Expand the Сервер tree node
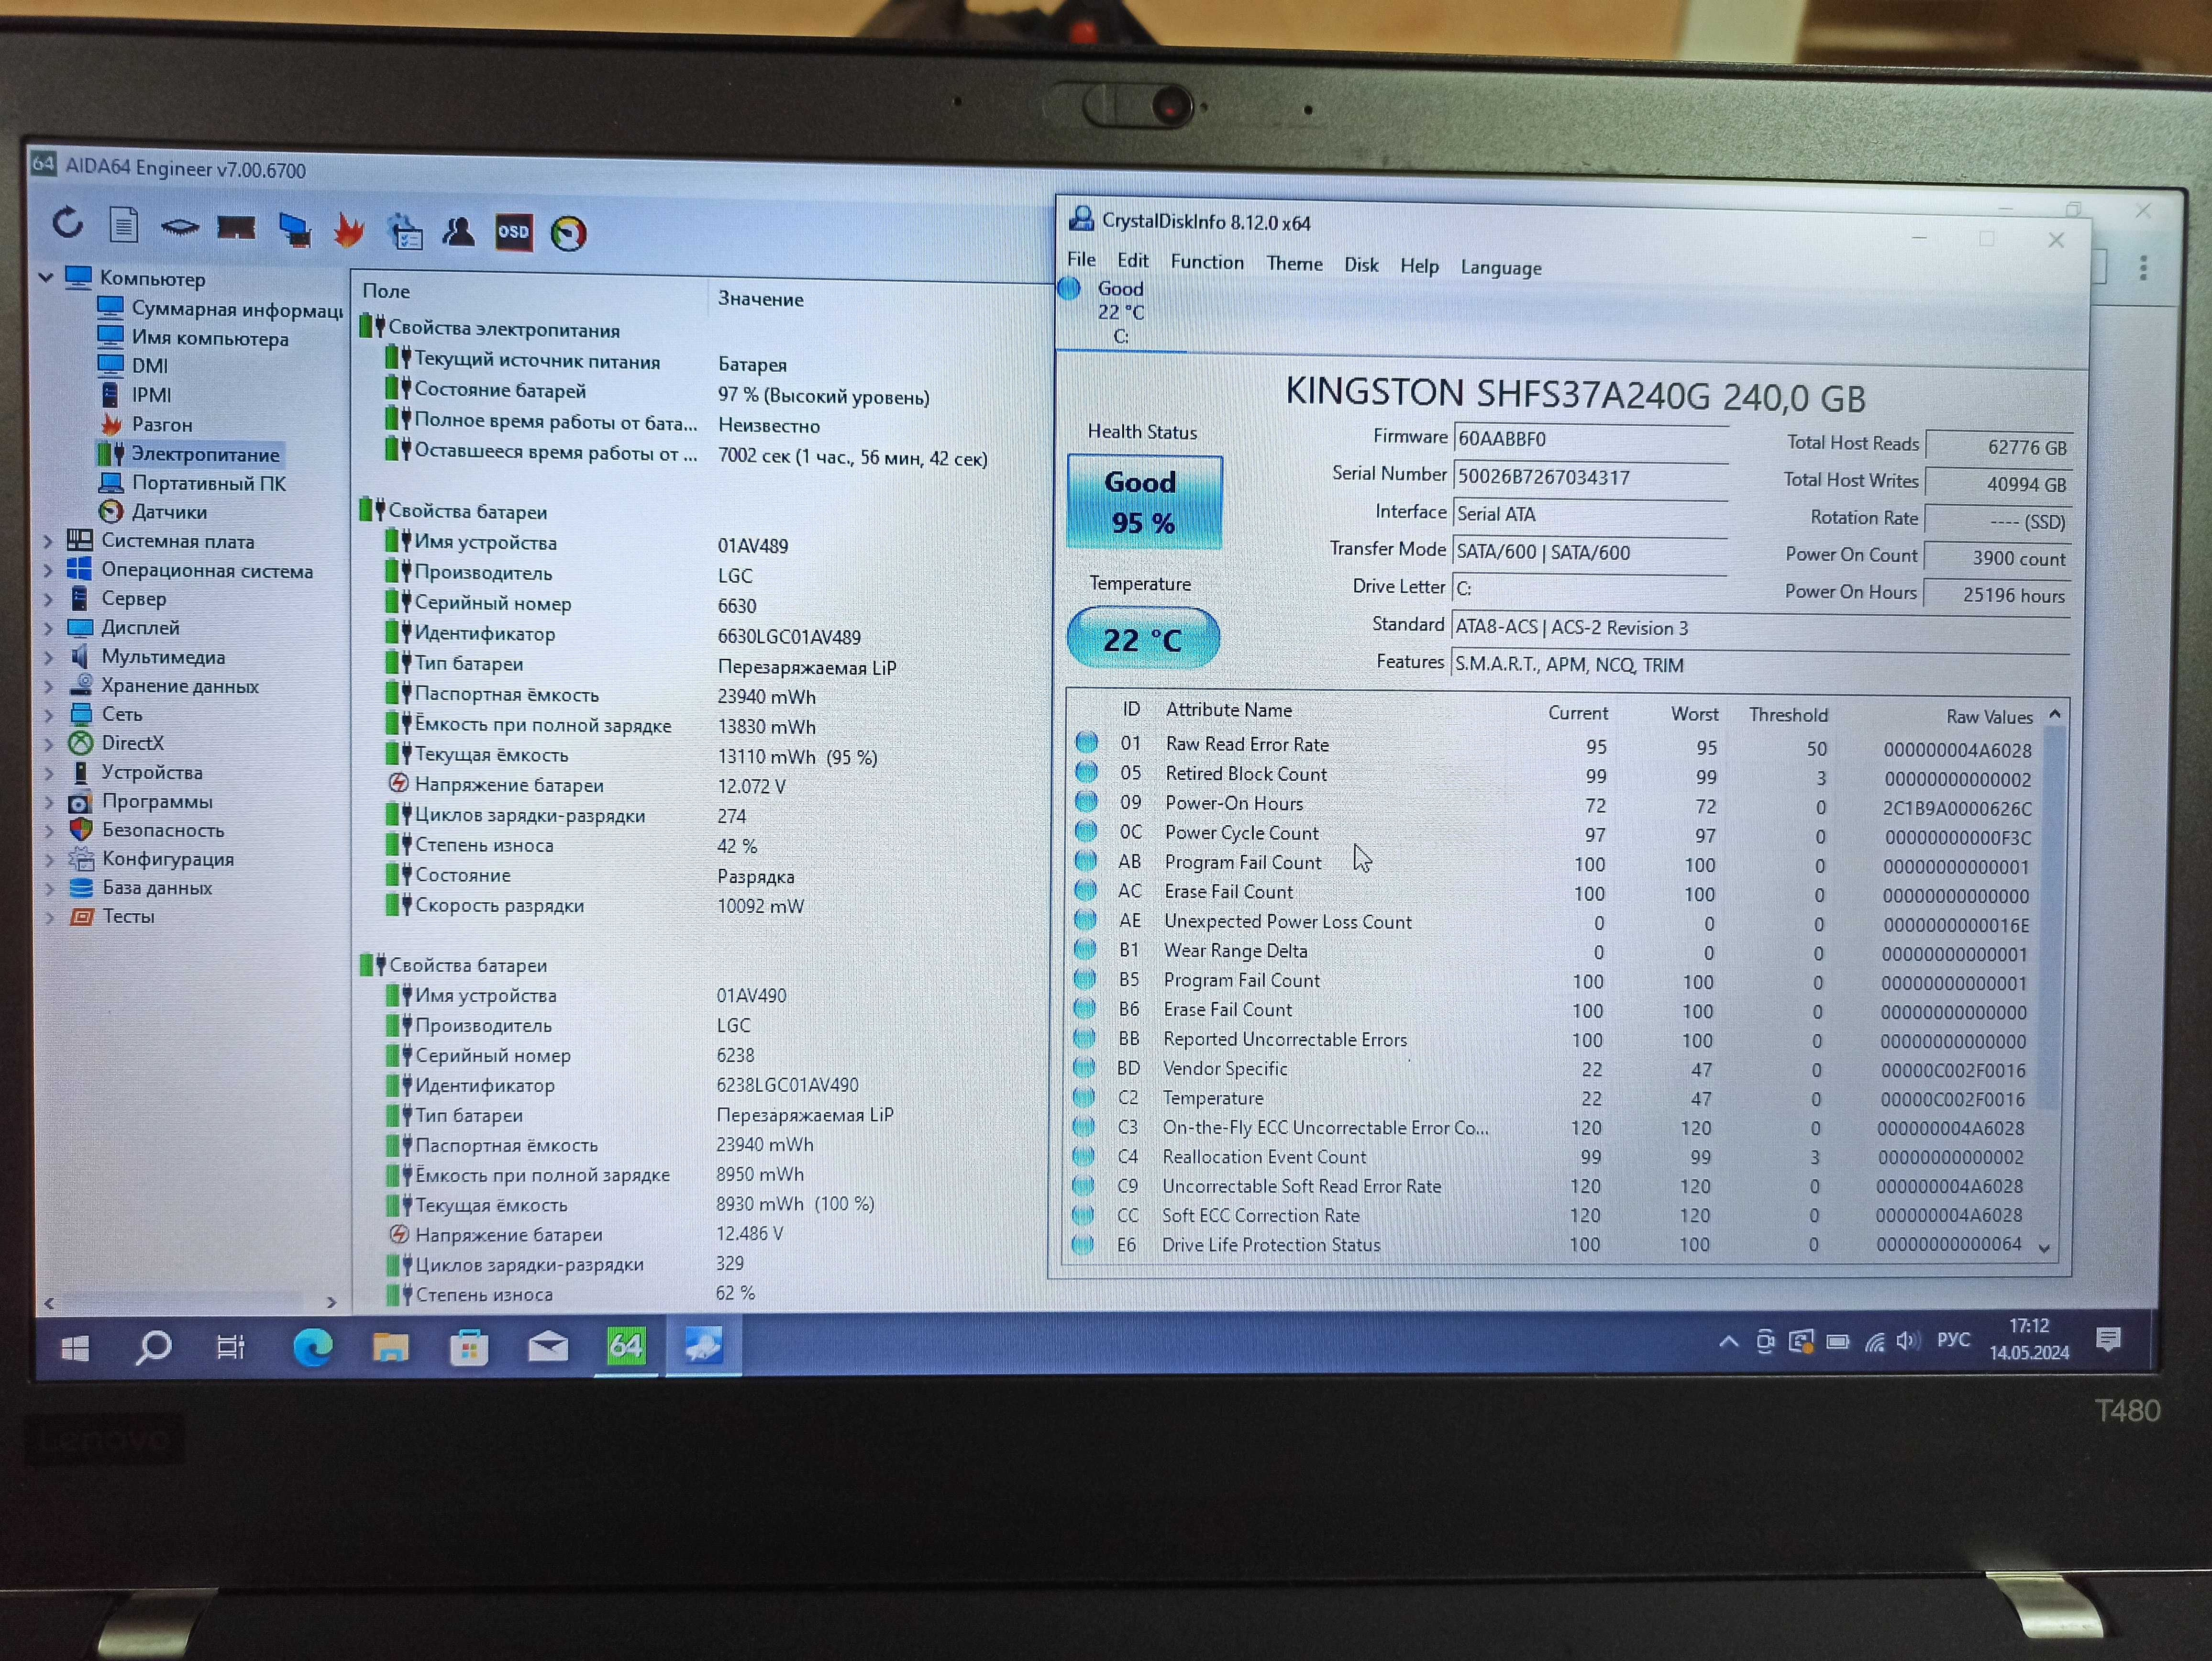The height and width of the screenshot is (1661, 2212). point(48,599)
